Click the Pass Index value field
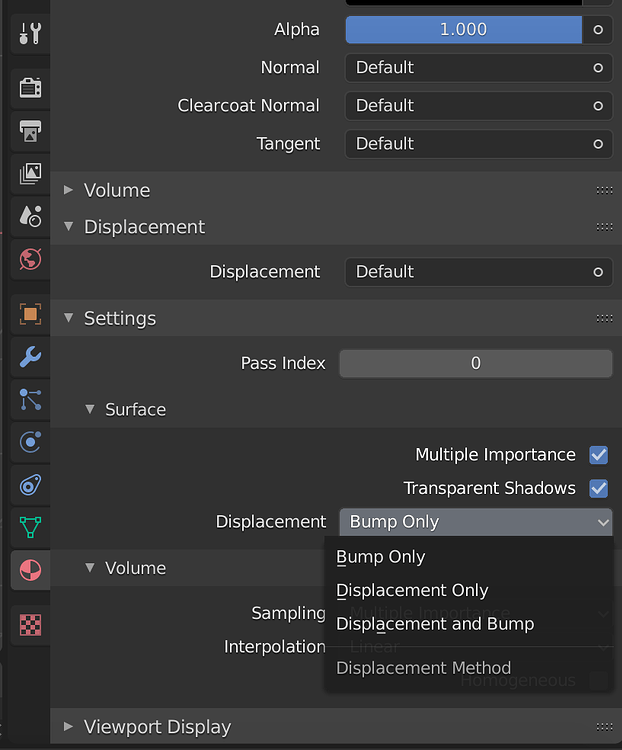Viewport: 622px width, 750px height. point(476,364)
